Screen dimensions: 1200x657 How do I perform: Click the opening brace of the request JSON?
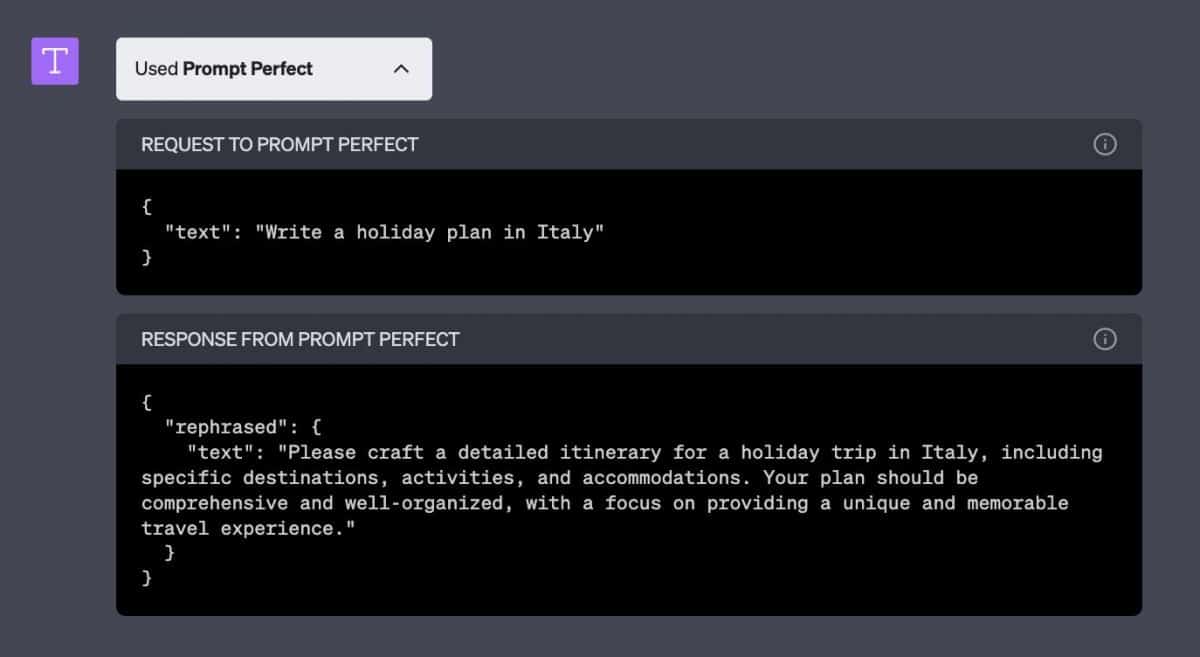click(147, 207)
